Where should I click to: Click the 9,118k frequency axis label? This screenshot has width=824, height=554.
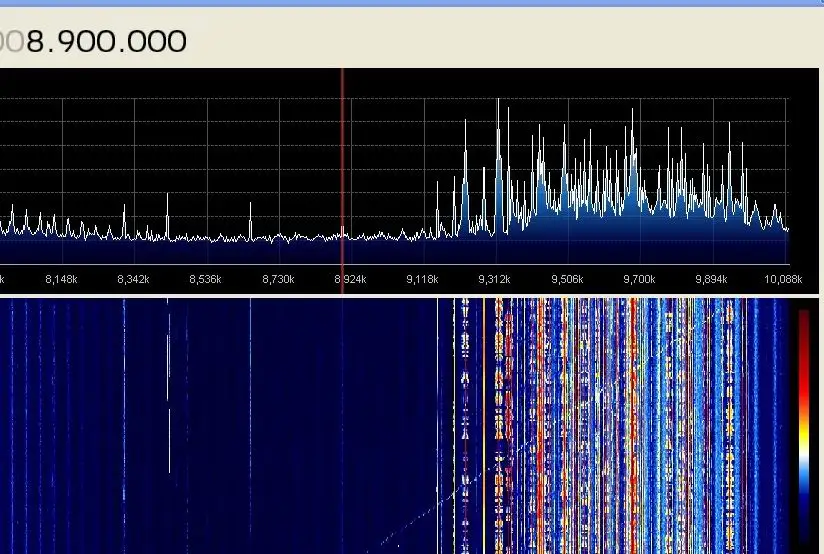[x=422, y=279]
